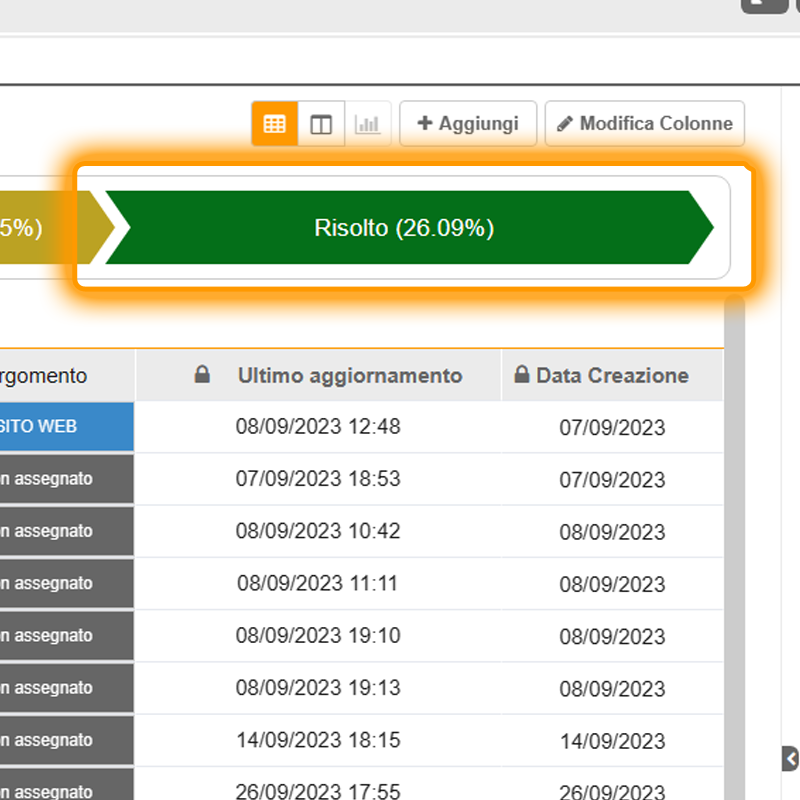Expand the collapsed side panel arrow
This screenshot has width=800, height=800.
[791, 759]
